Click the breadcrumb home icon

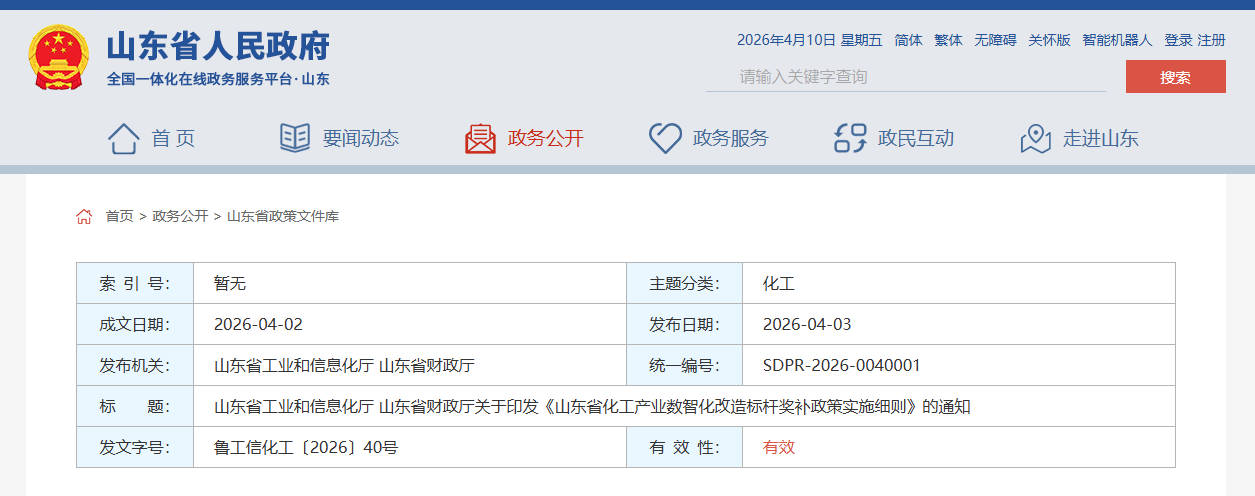84,216
